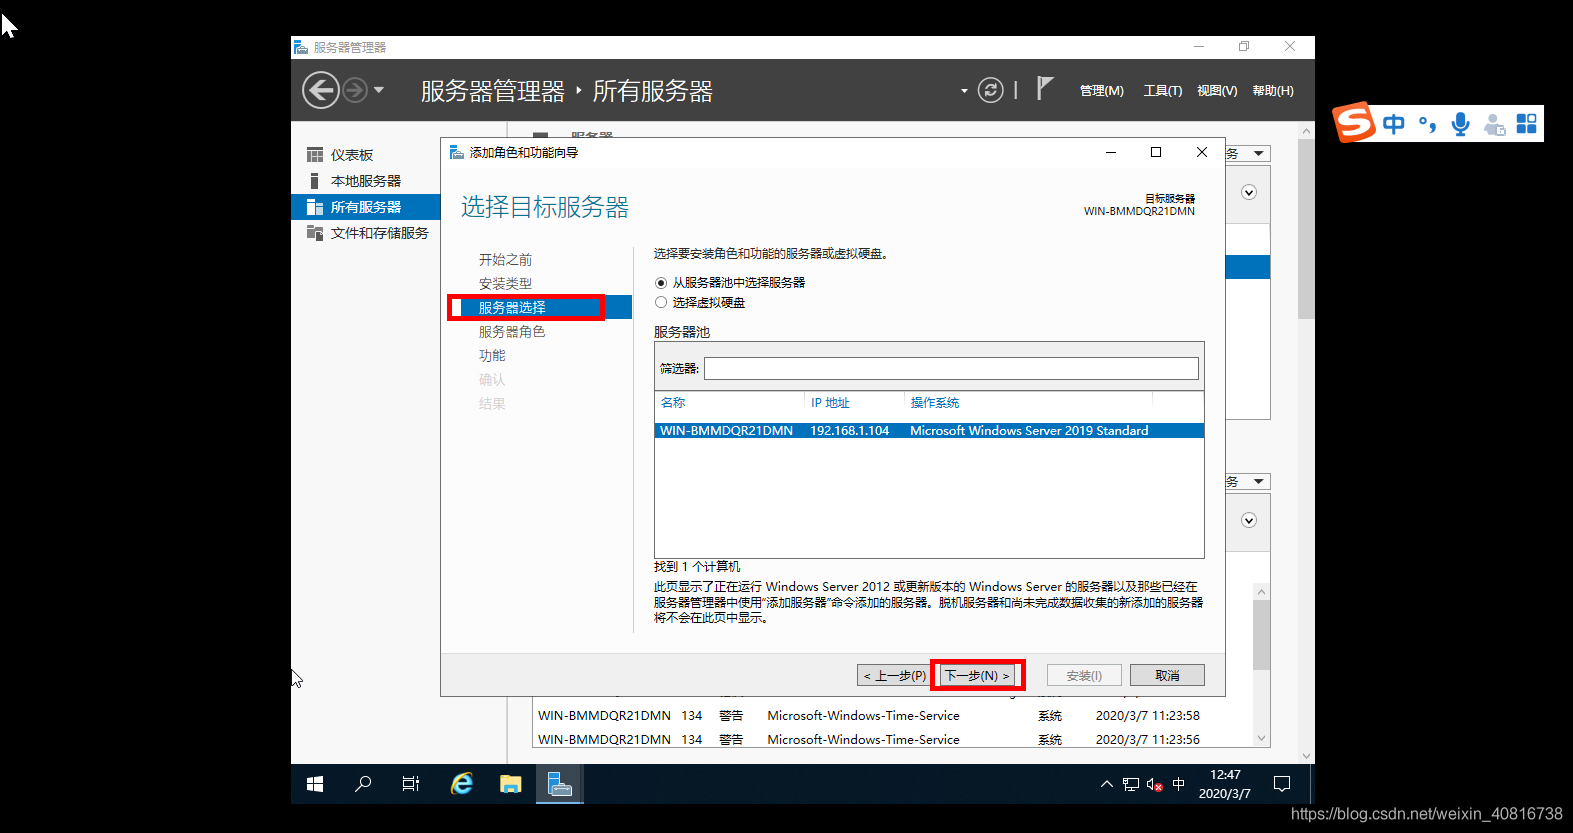This screenshot has width=1573, height=833.
Task: Open the taskbar clock showing 12:47
Action: coord(1225,784)
